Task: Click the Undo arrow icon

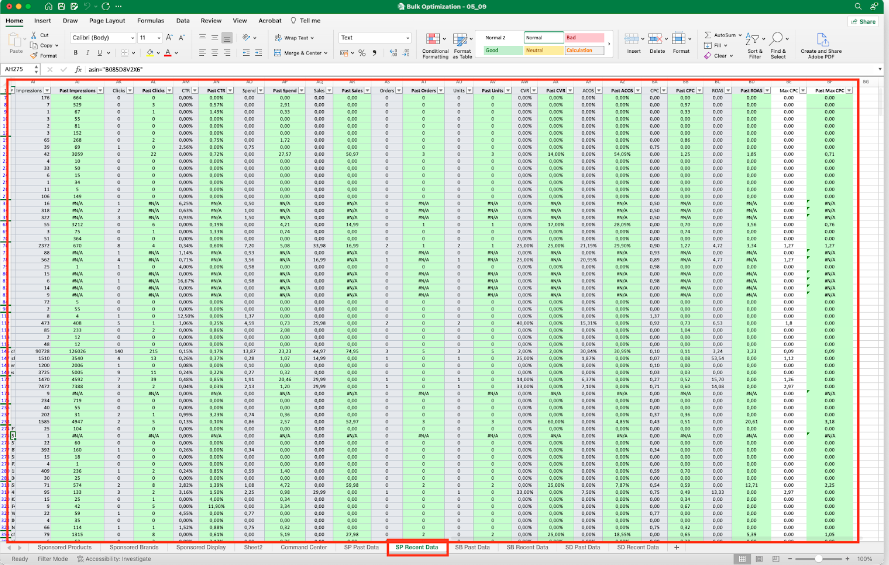Action: [87, 6]
